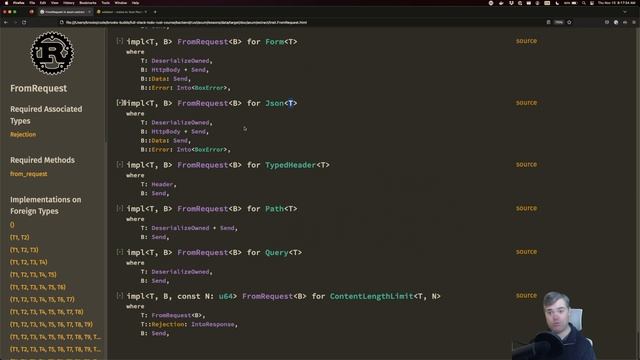The width and height of the screenshot is (640, 360).
Task: Open source link for the Form<T> impl
Action: click(x=526, y=41)
